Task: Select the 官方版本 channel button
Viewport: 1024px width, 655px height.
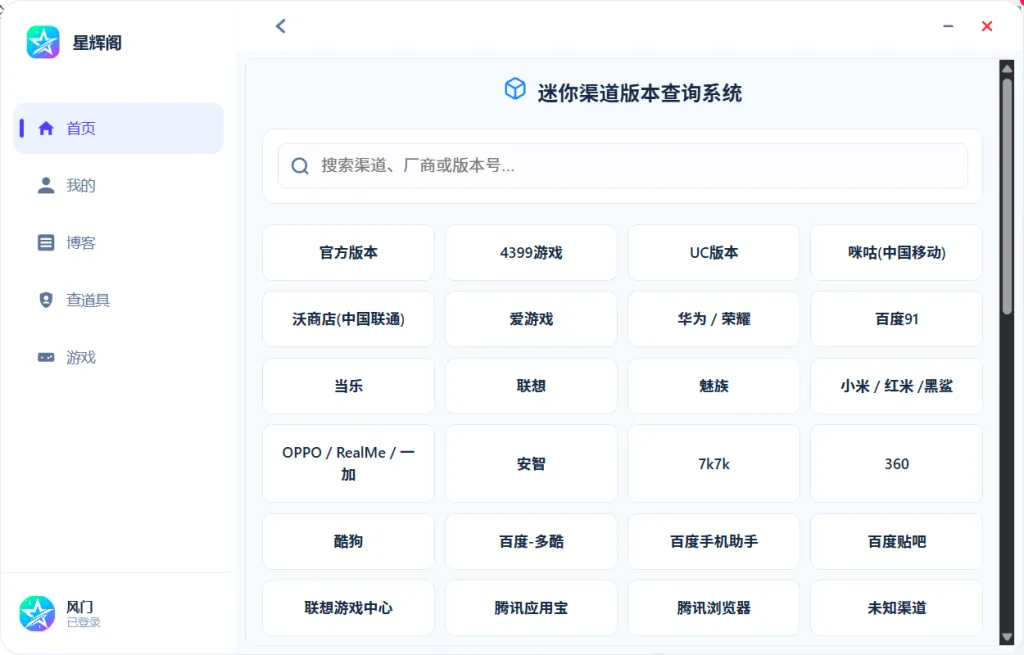Action: pyautogui.click(x=348, y=253)
